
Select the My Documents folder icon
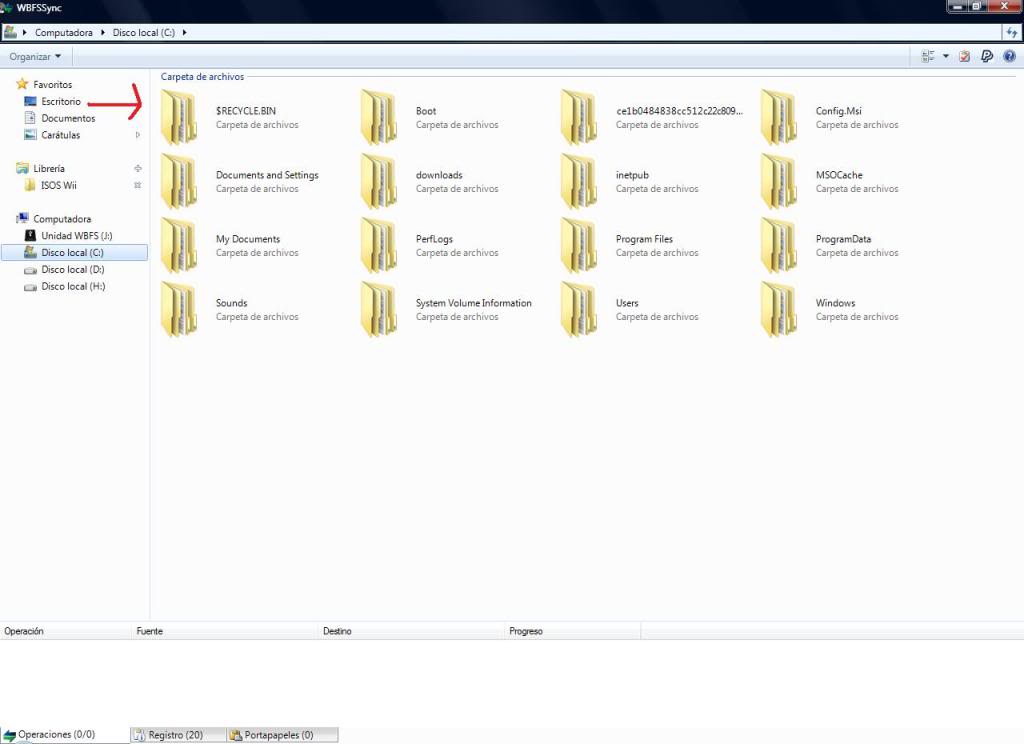tap(179, 246)
